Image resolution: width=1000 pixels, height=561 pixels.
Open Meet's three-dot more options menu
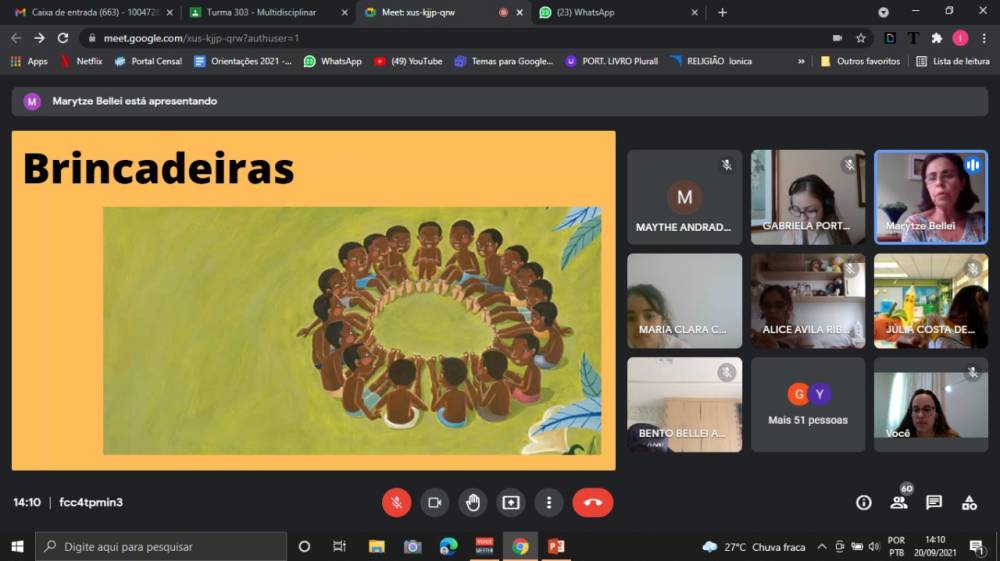[549, 502]
